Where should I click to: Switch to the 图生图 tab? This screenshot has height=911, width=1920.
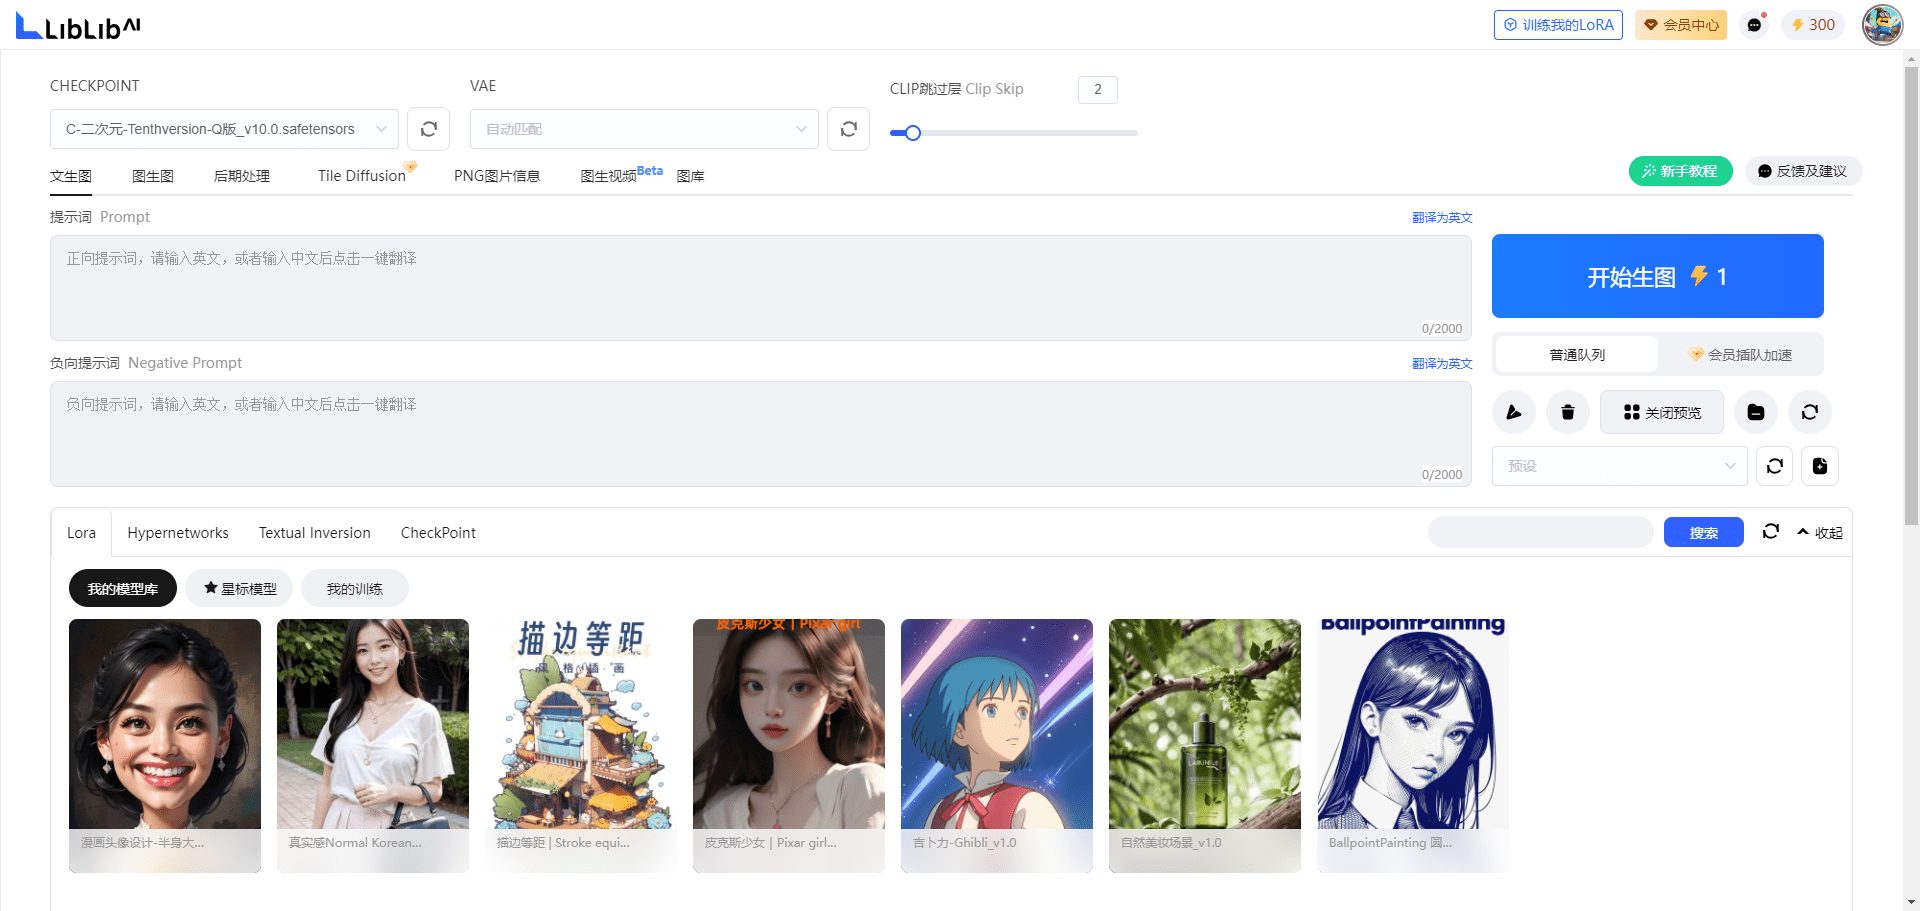coord(153,176)
